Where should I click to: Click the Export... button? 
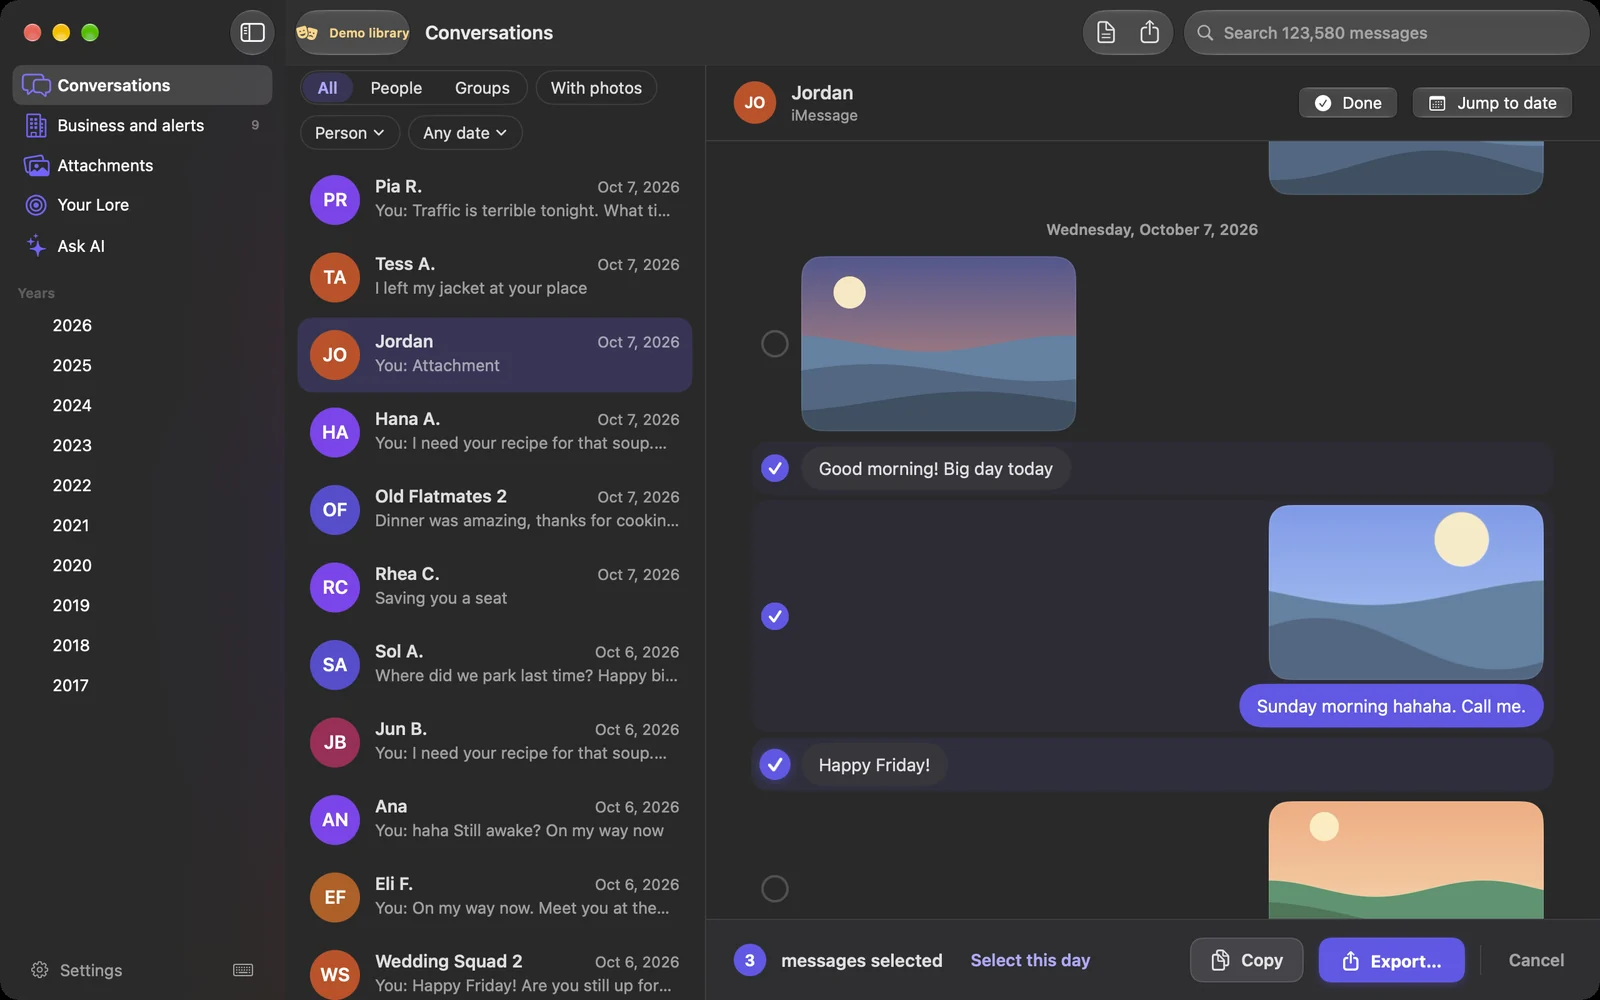click(x=1392, y=960)
